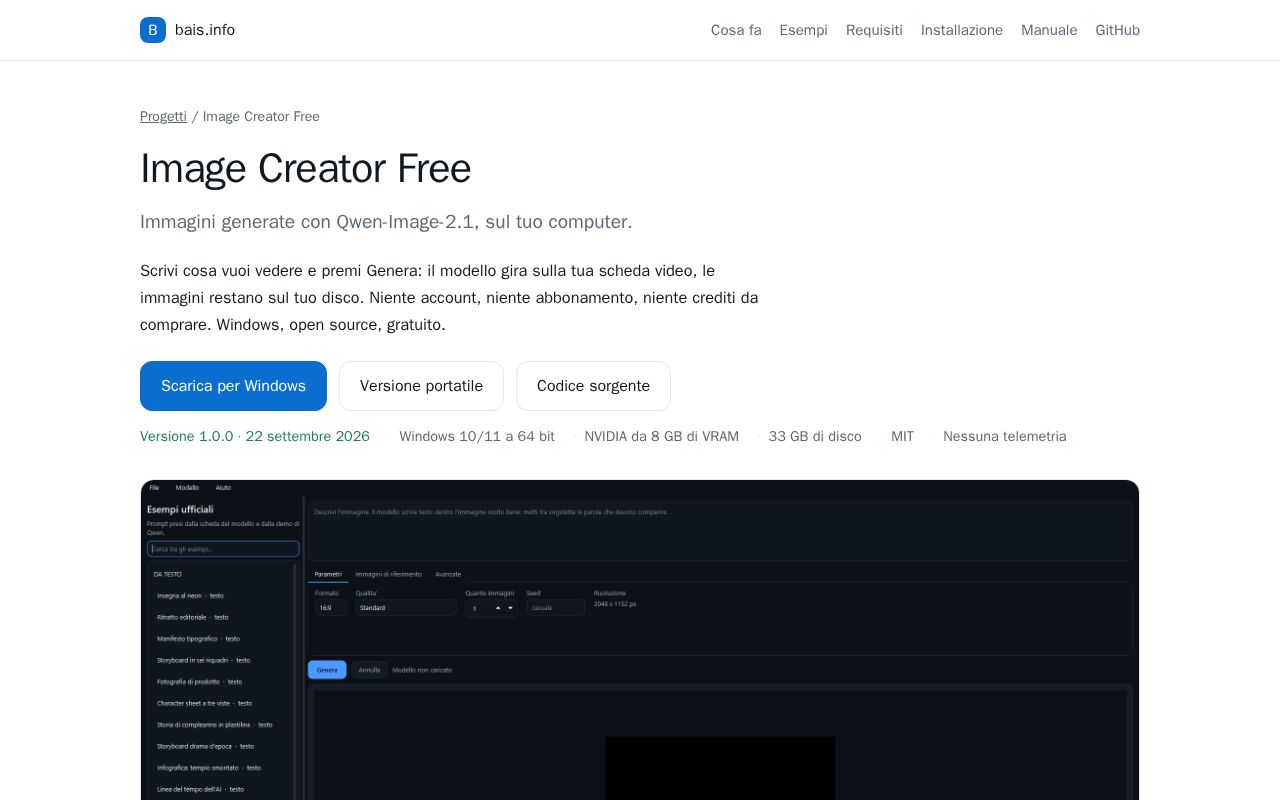
Task: Select the 'Manifesto tipografico' example
Action: pyautogui.click(x=198, y=638)
